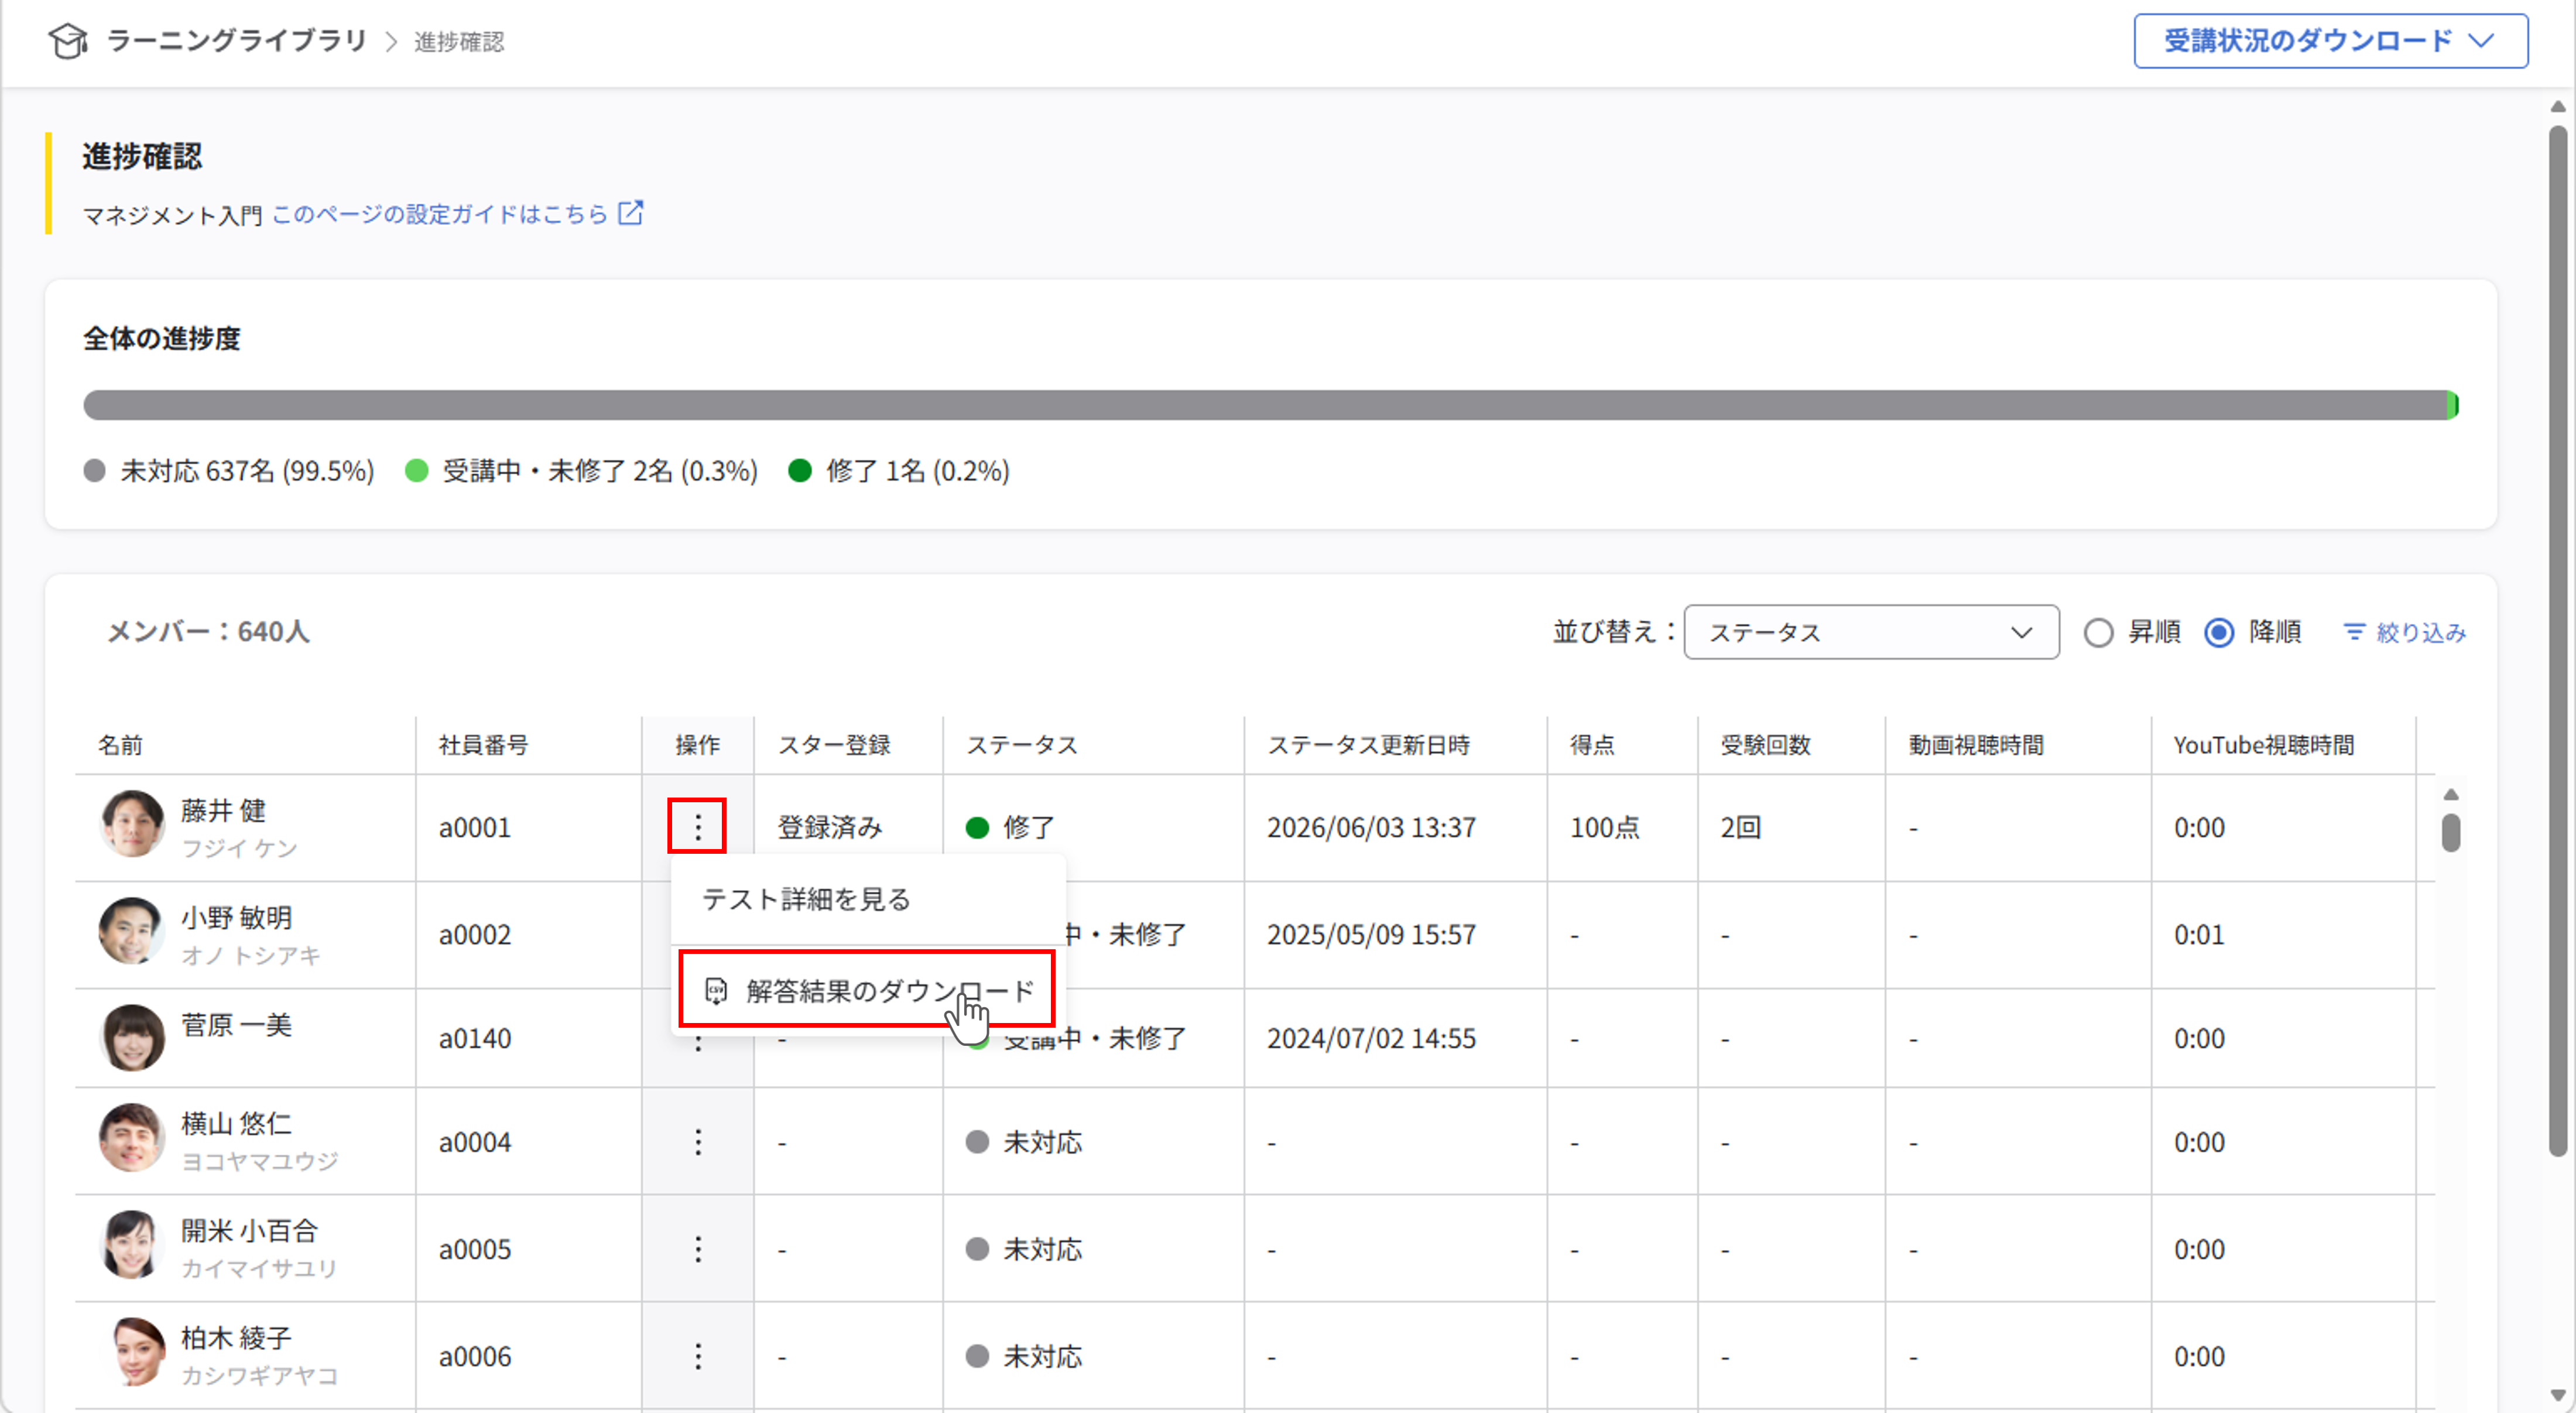Click the table scrollbar up arrow

2451,795
